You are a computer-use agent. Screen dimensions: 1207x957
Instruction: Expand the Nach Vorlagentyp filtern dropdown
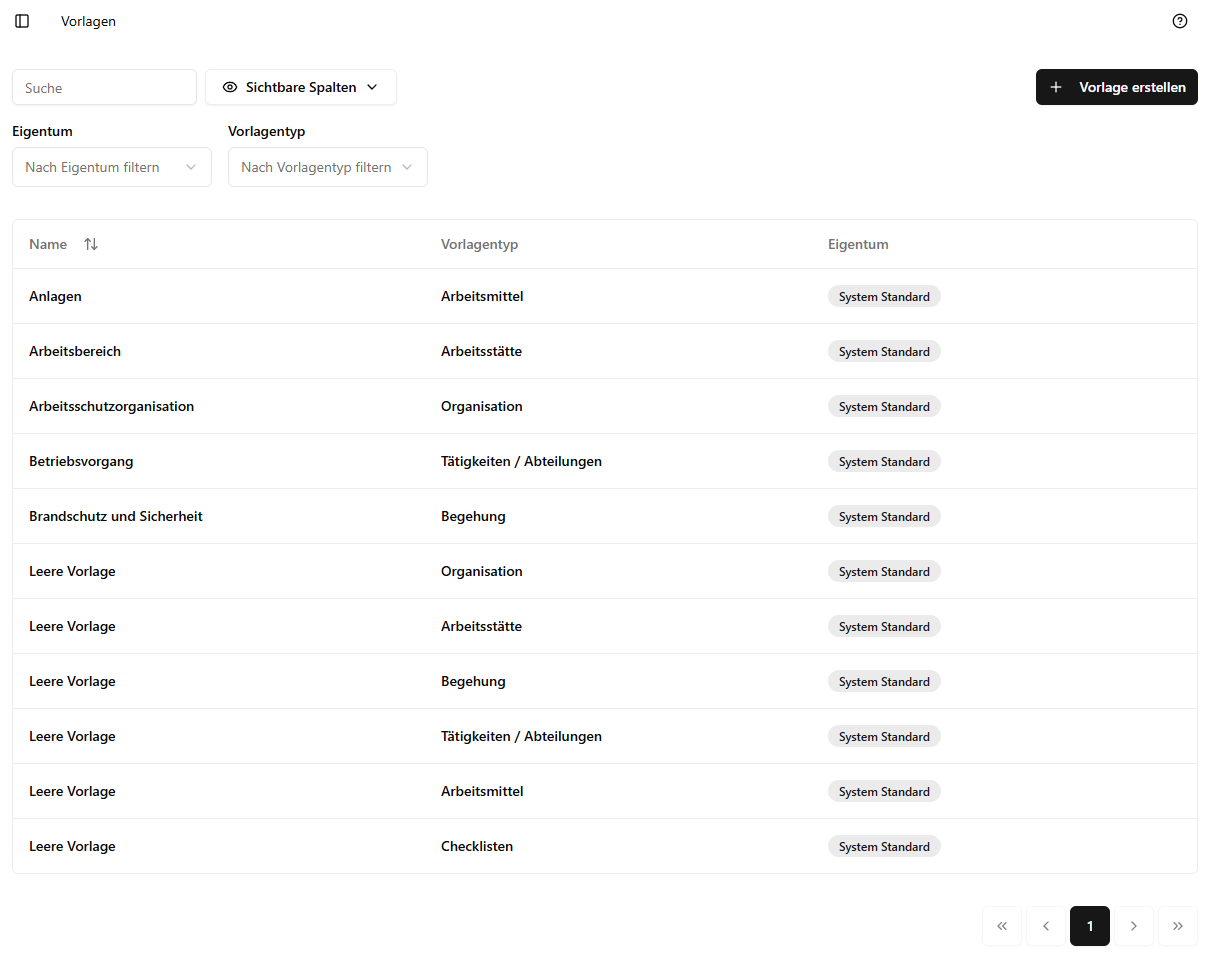click(x=328, y=167)
